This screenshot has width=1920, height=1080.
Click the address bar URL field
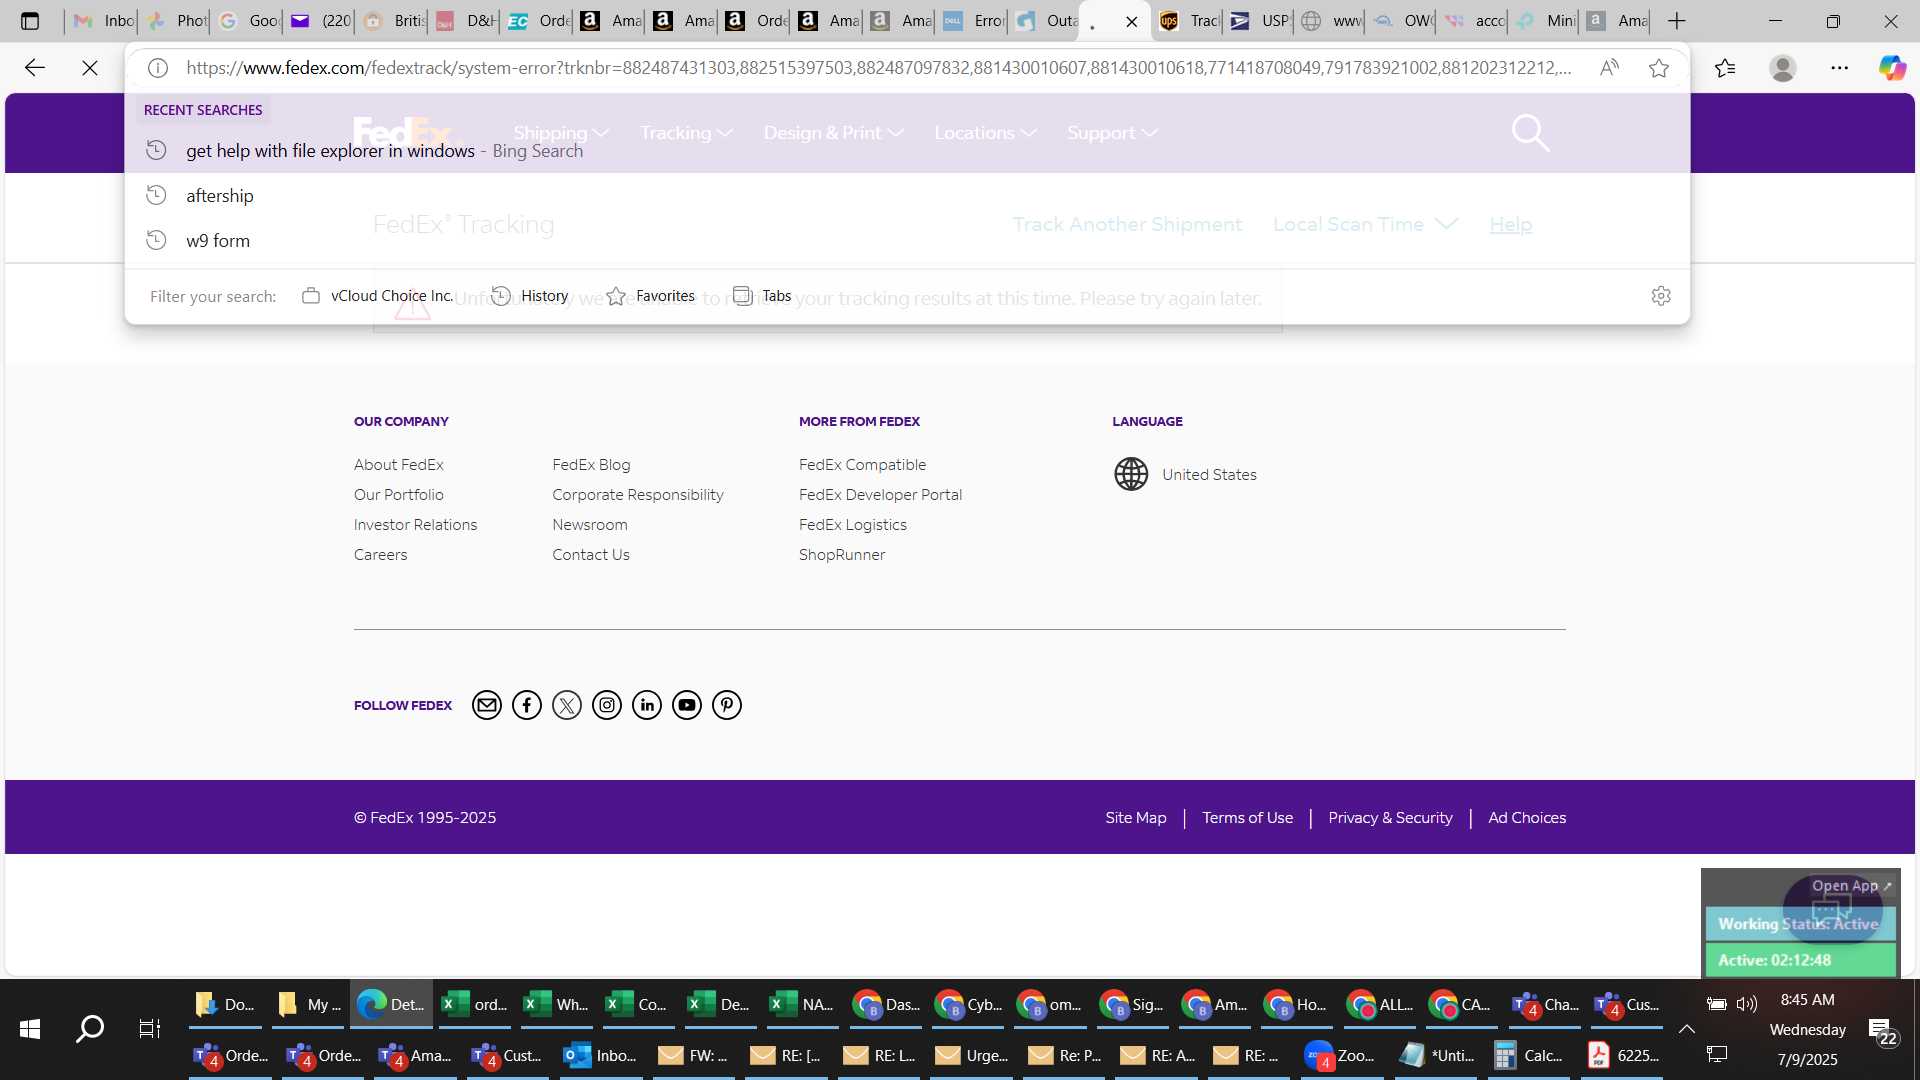tap(878, 68)
